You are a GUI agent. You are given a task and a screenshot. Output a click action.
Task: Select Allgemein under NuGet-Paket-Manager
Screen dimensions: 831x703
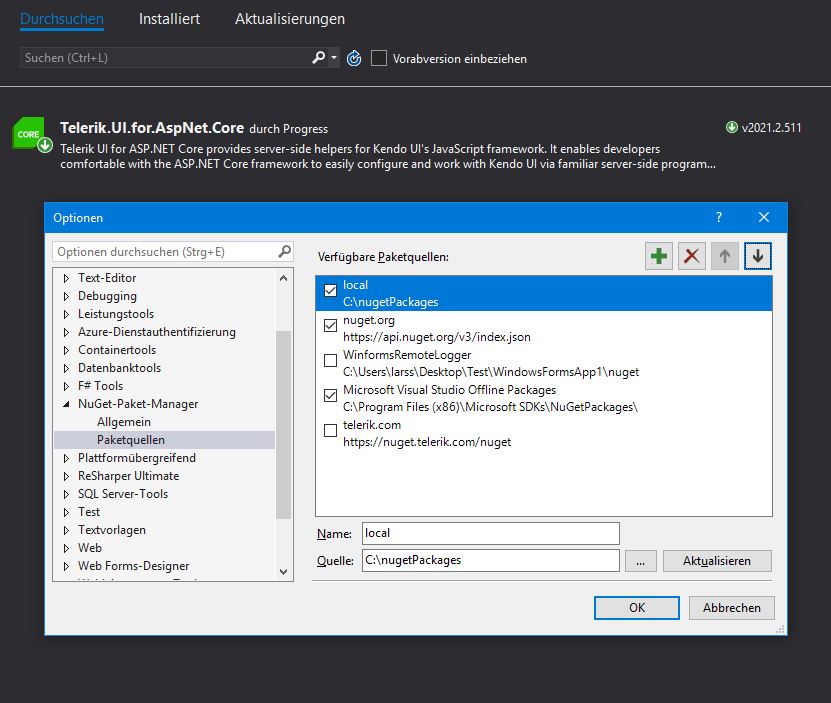(x=124, y=422)
